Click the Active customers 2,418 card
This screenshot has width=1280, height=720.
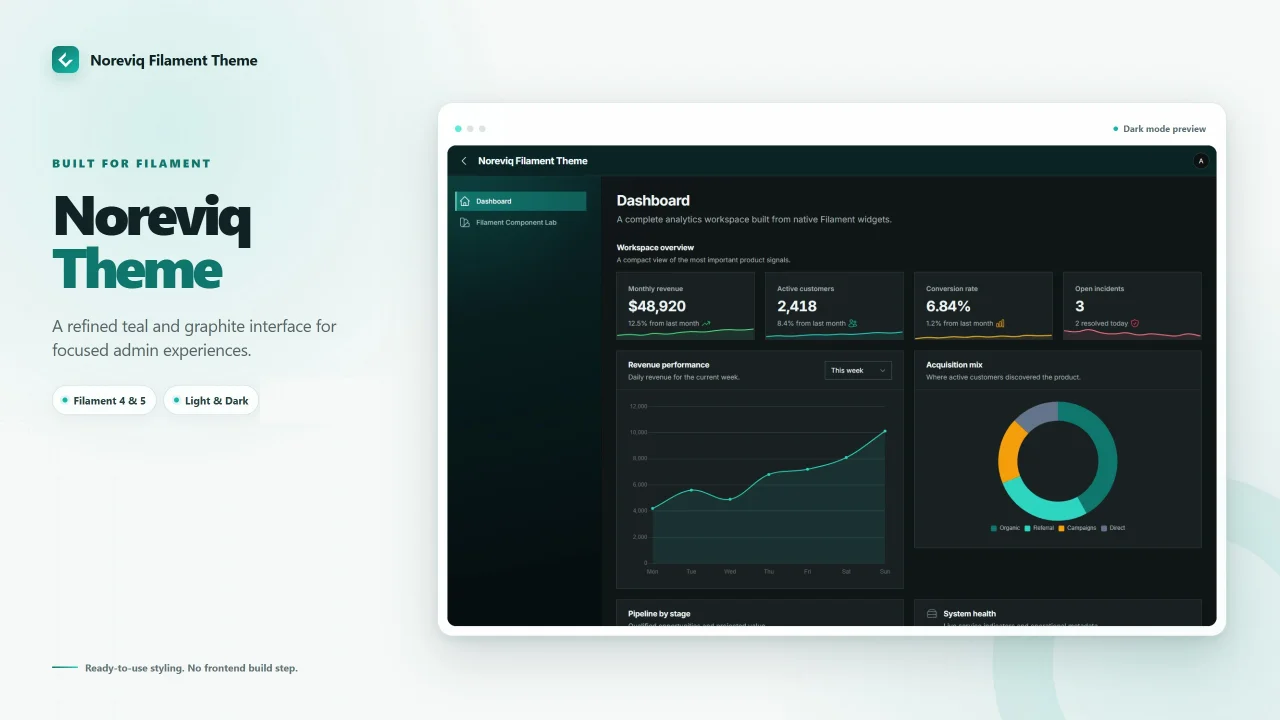pos(834,306)
